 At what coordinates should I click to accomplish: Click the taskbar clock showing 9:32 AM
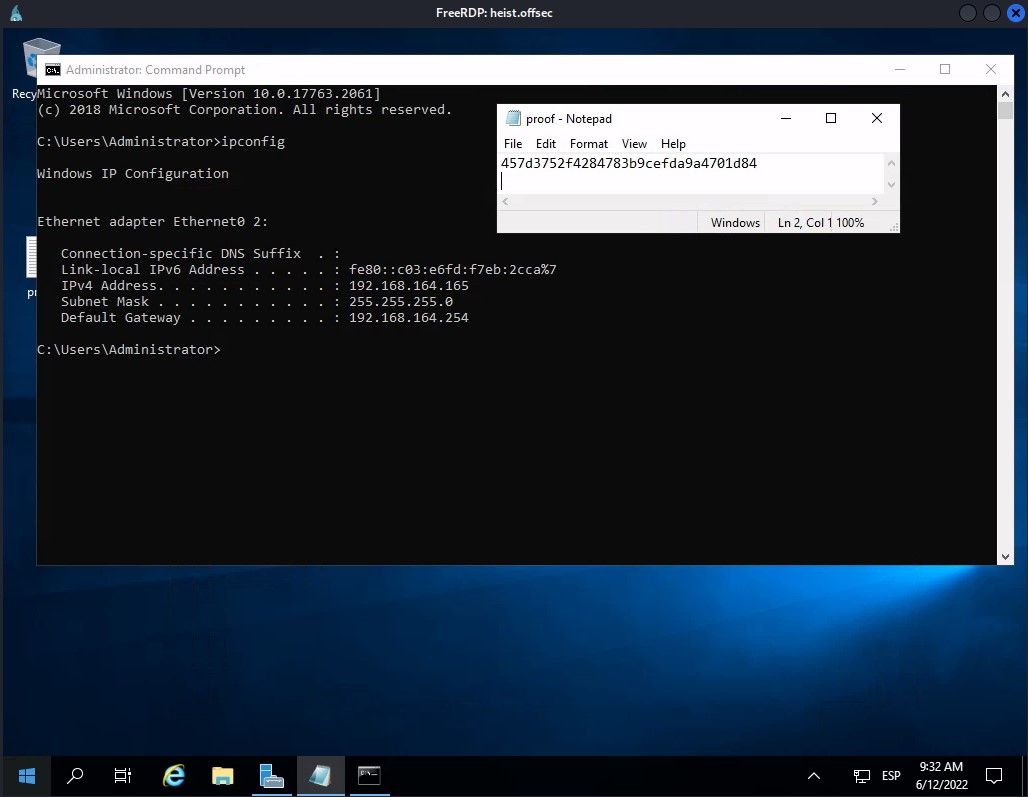click(941, 775)
